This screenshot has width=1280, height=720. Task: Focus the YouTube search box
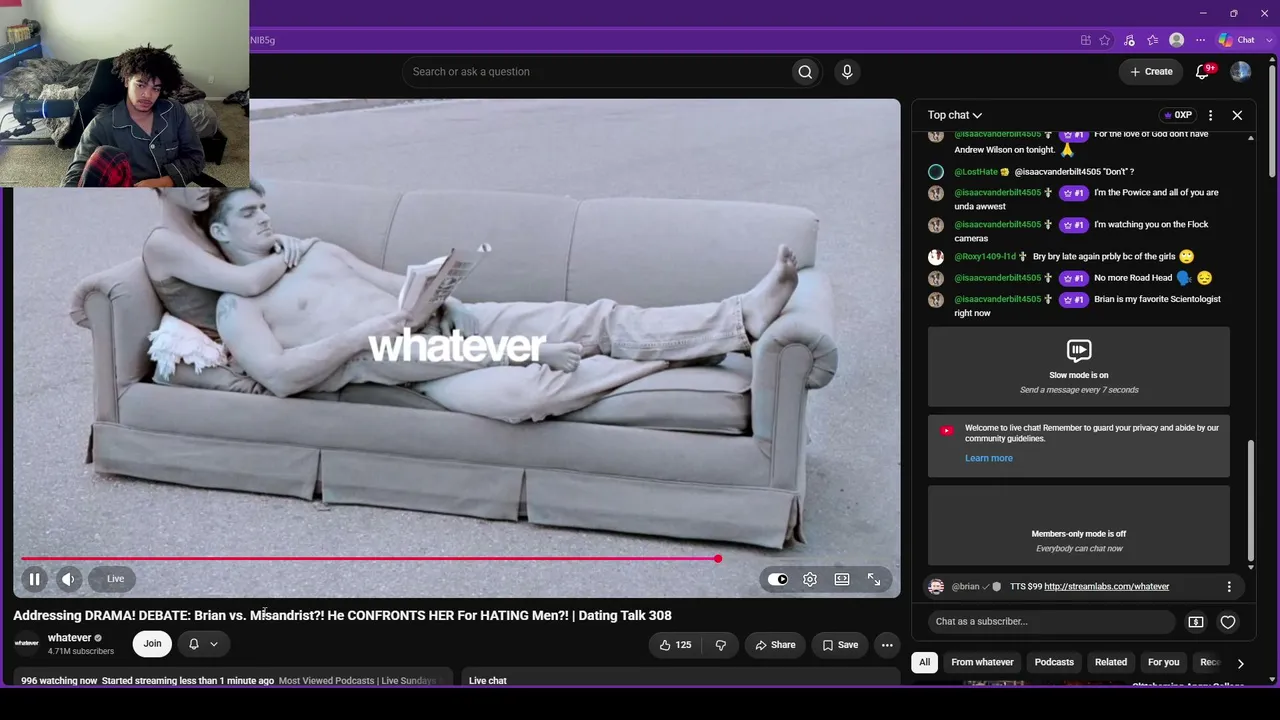(x=598, y=72)
